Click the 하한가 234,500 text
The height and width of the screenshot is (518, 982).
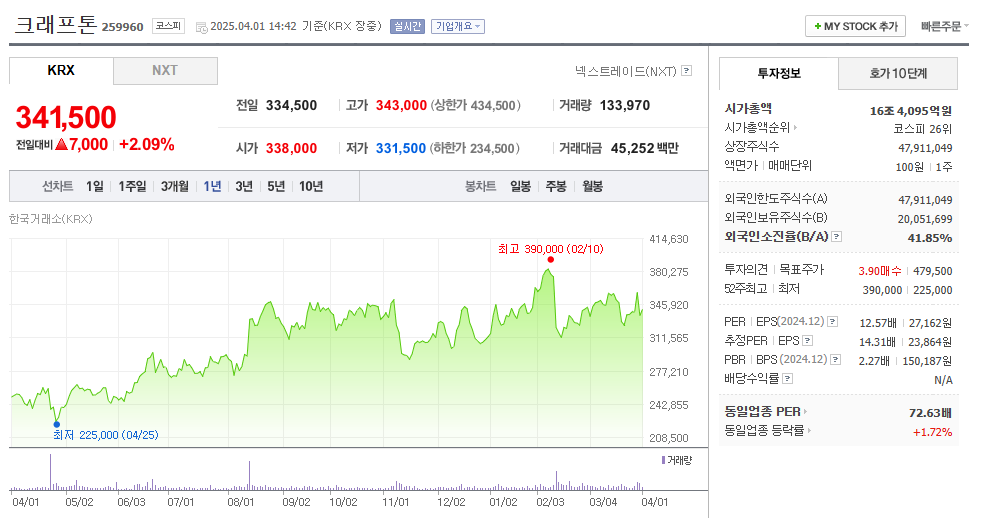475,148
